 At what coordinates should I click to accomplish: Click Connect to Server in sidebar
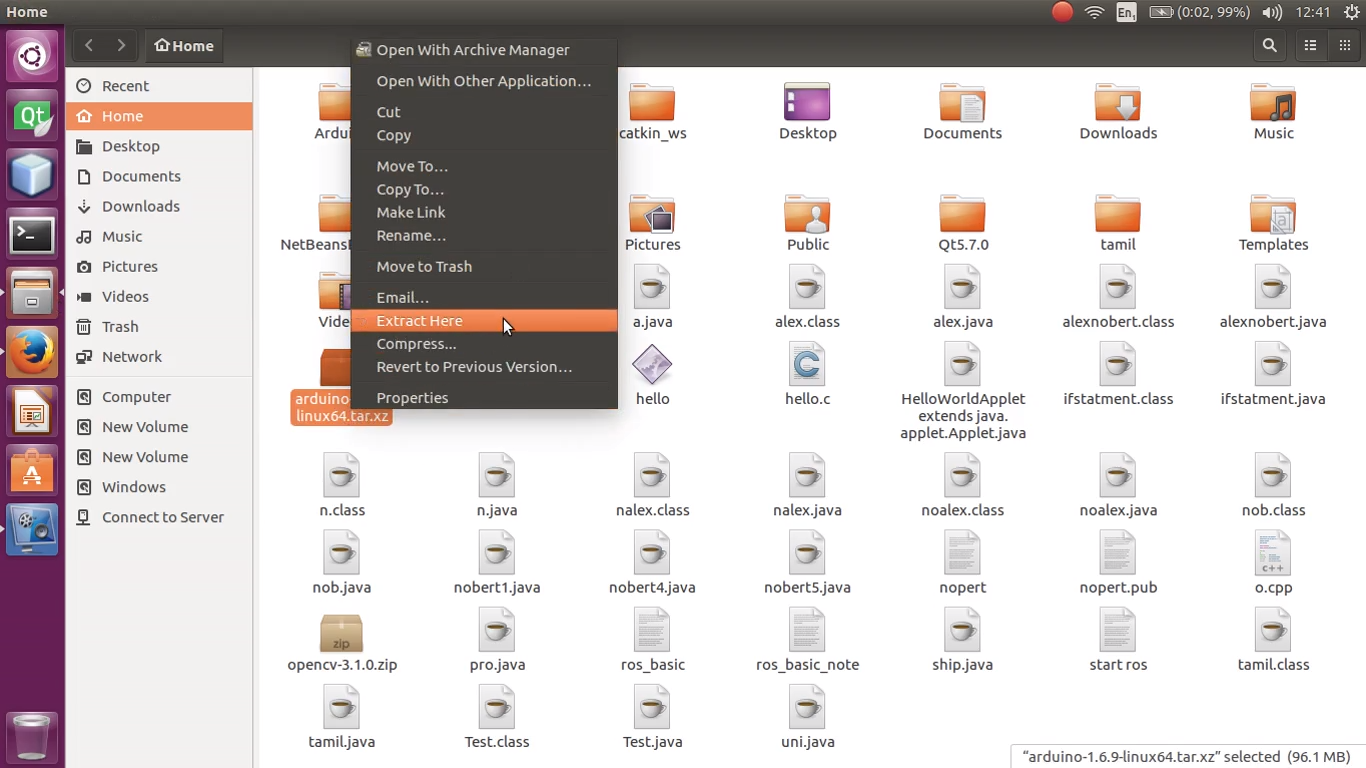point(163,517)
